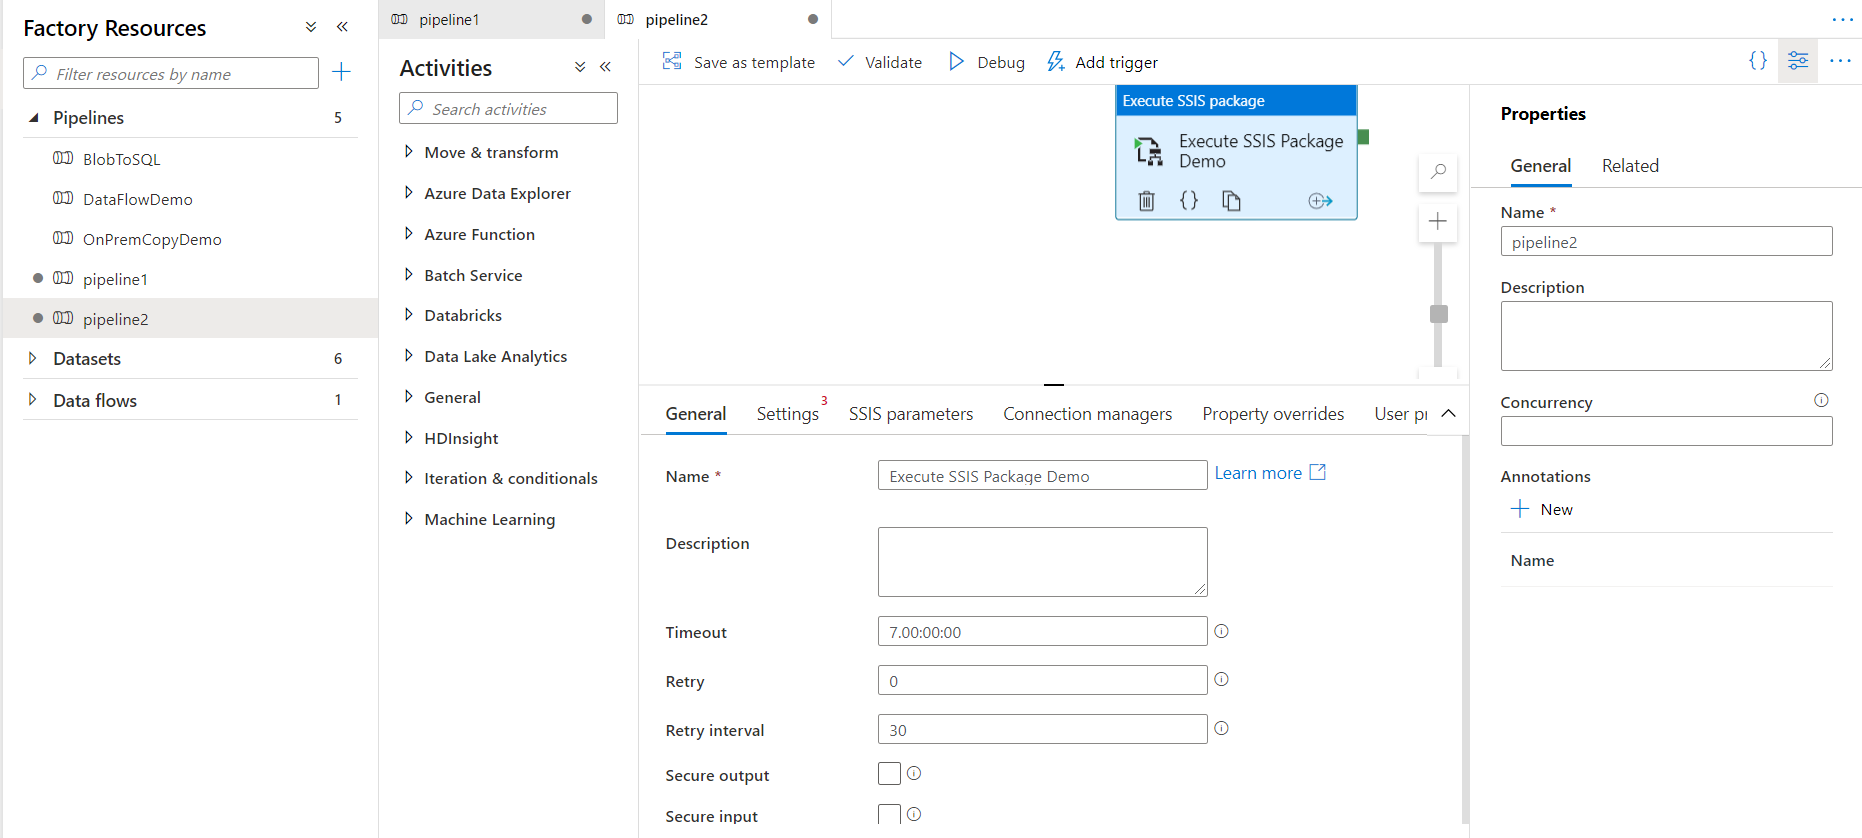The height and width of the screenshot is (838, 1862).
Task: Expand the Datasets tree section
Action: tap(33, 358)
